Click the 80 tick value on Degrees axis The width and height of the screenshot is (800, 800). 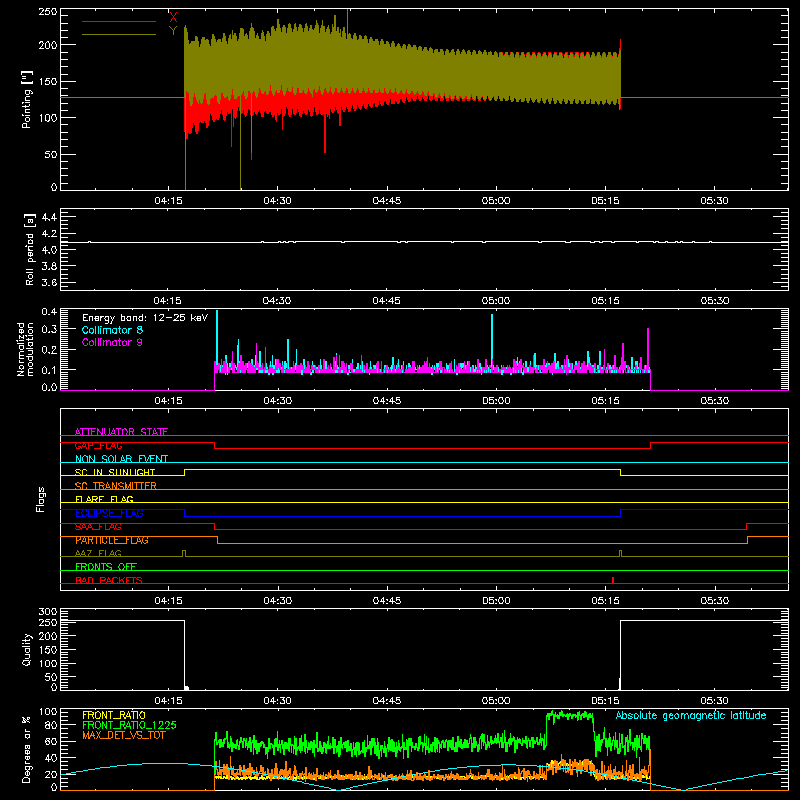click(x=52, y=725)
